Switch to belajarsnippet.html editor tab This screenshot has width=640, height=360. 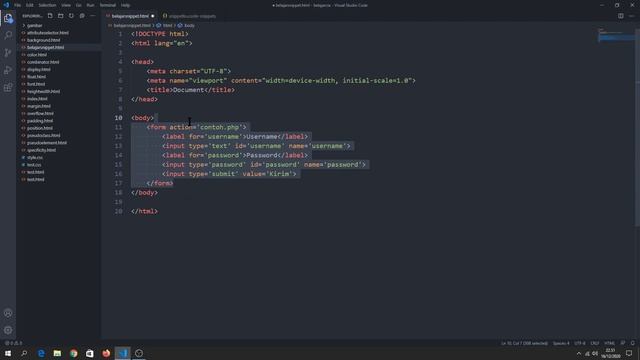(130, 16)
